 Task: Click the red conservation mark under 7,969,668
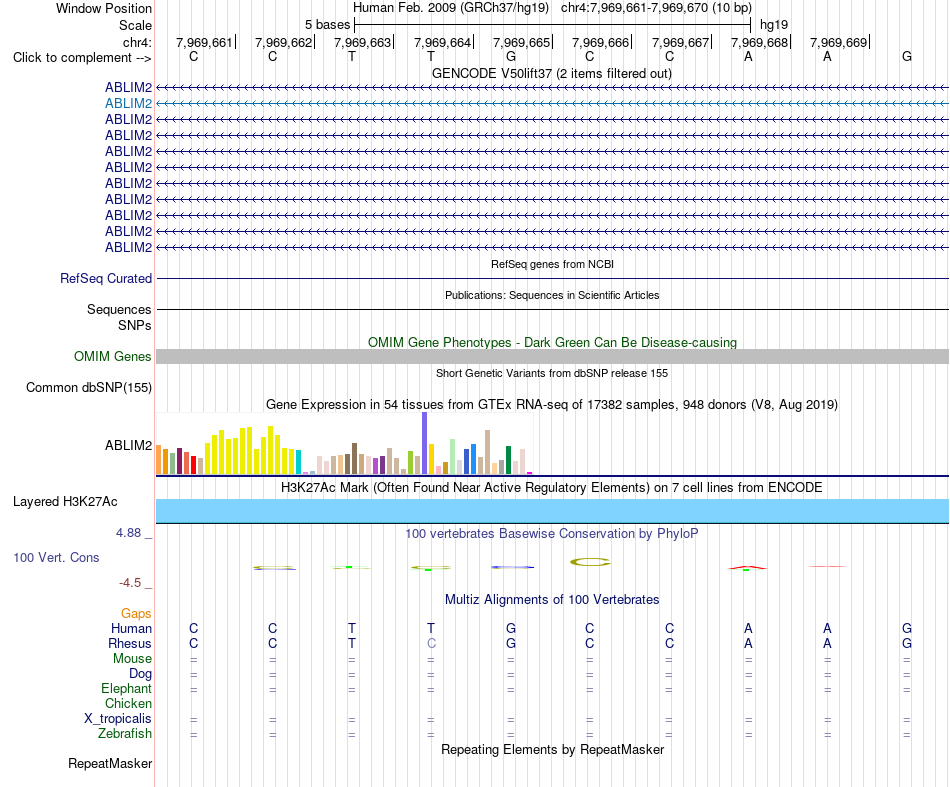point(747,568)
